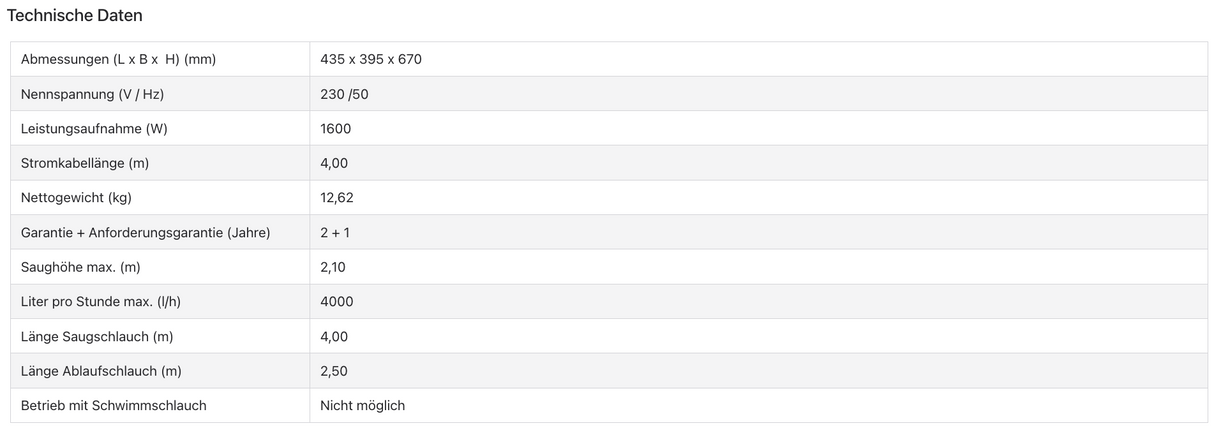Click the 'Länge Saugschlauch (m)' label
The height and width of the screenshot is (435, 1214).
(97, 337)
